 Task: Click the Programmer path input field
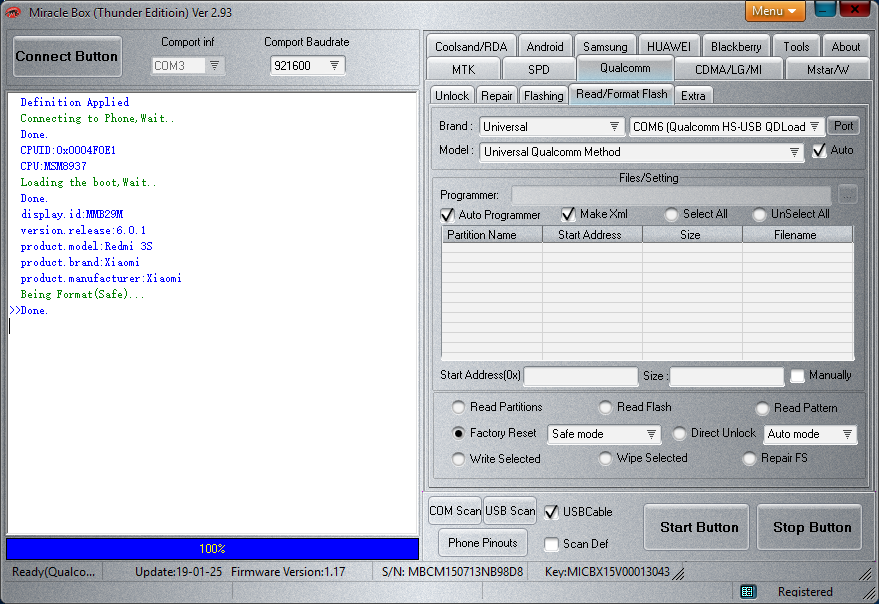[x=672, y=195]
